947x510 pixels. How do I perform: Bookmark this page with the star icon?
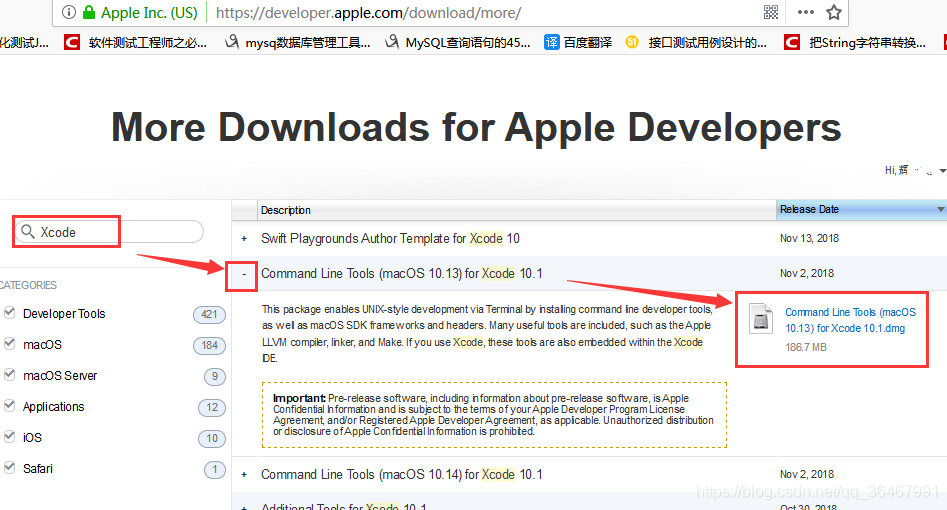click(x=833, y=12)
